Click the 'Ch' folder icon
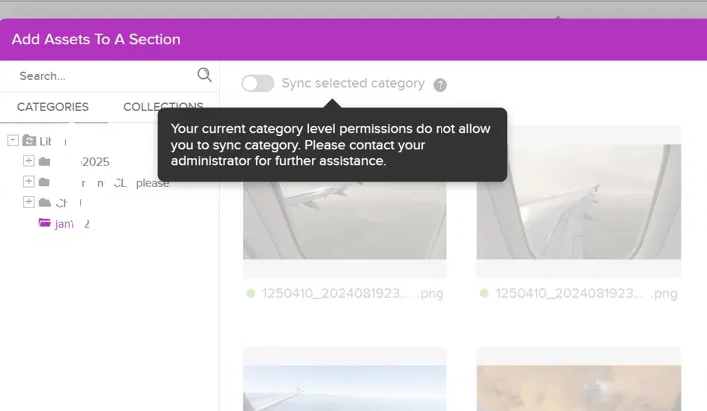This screenshot has width=707, height=411. click(44, 202)
